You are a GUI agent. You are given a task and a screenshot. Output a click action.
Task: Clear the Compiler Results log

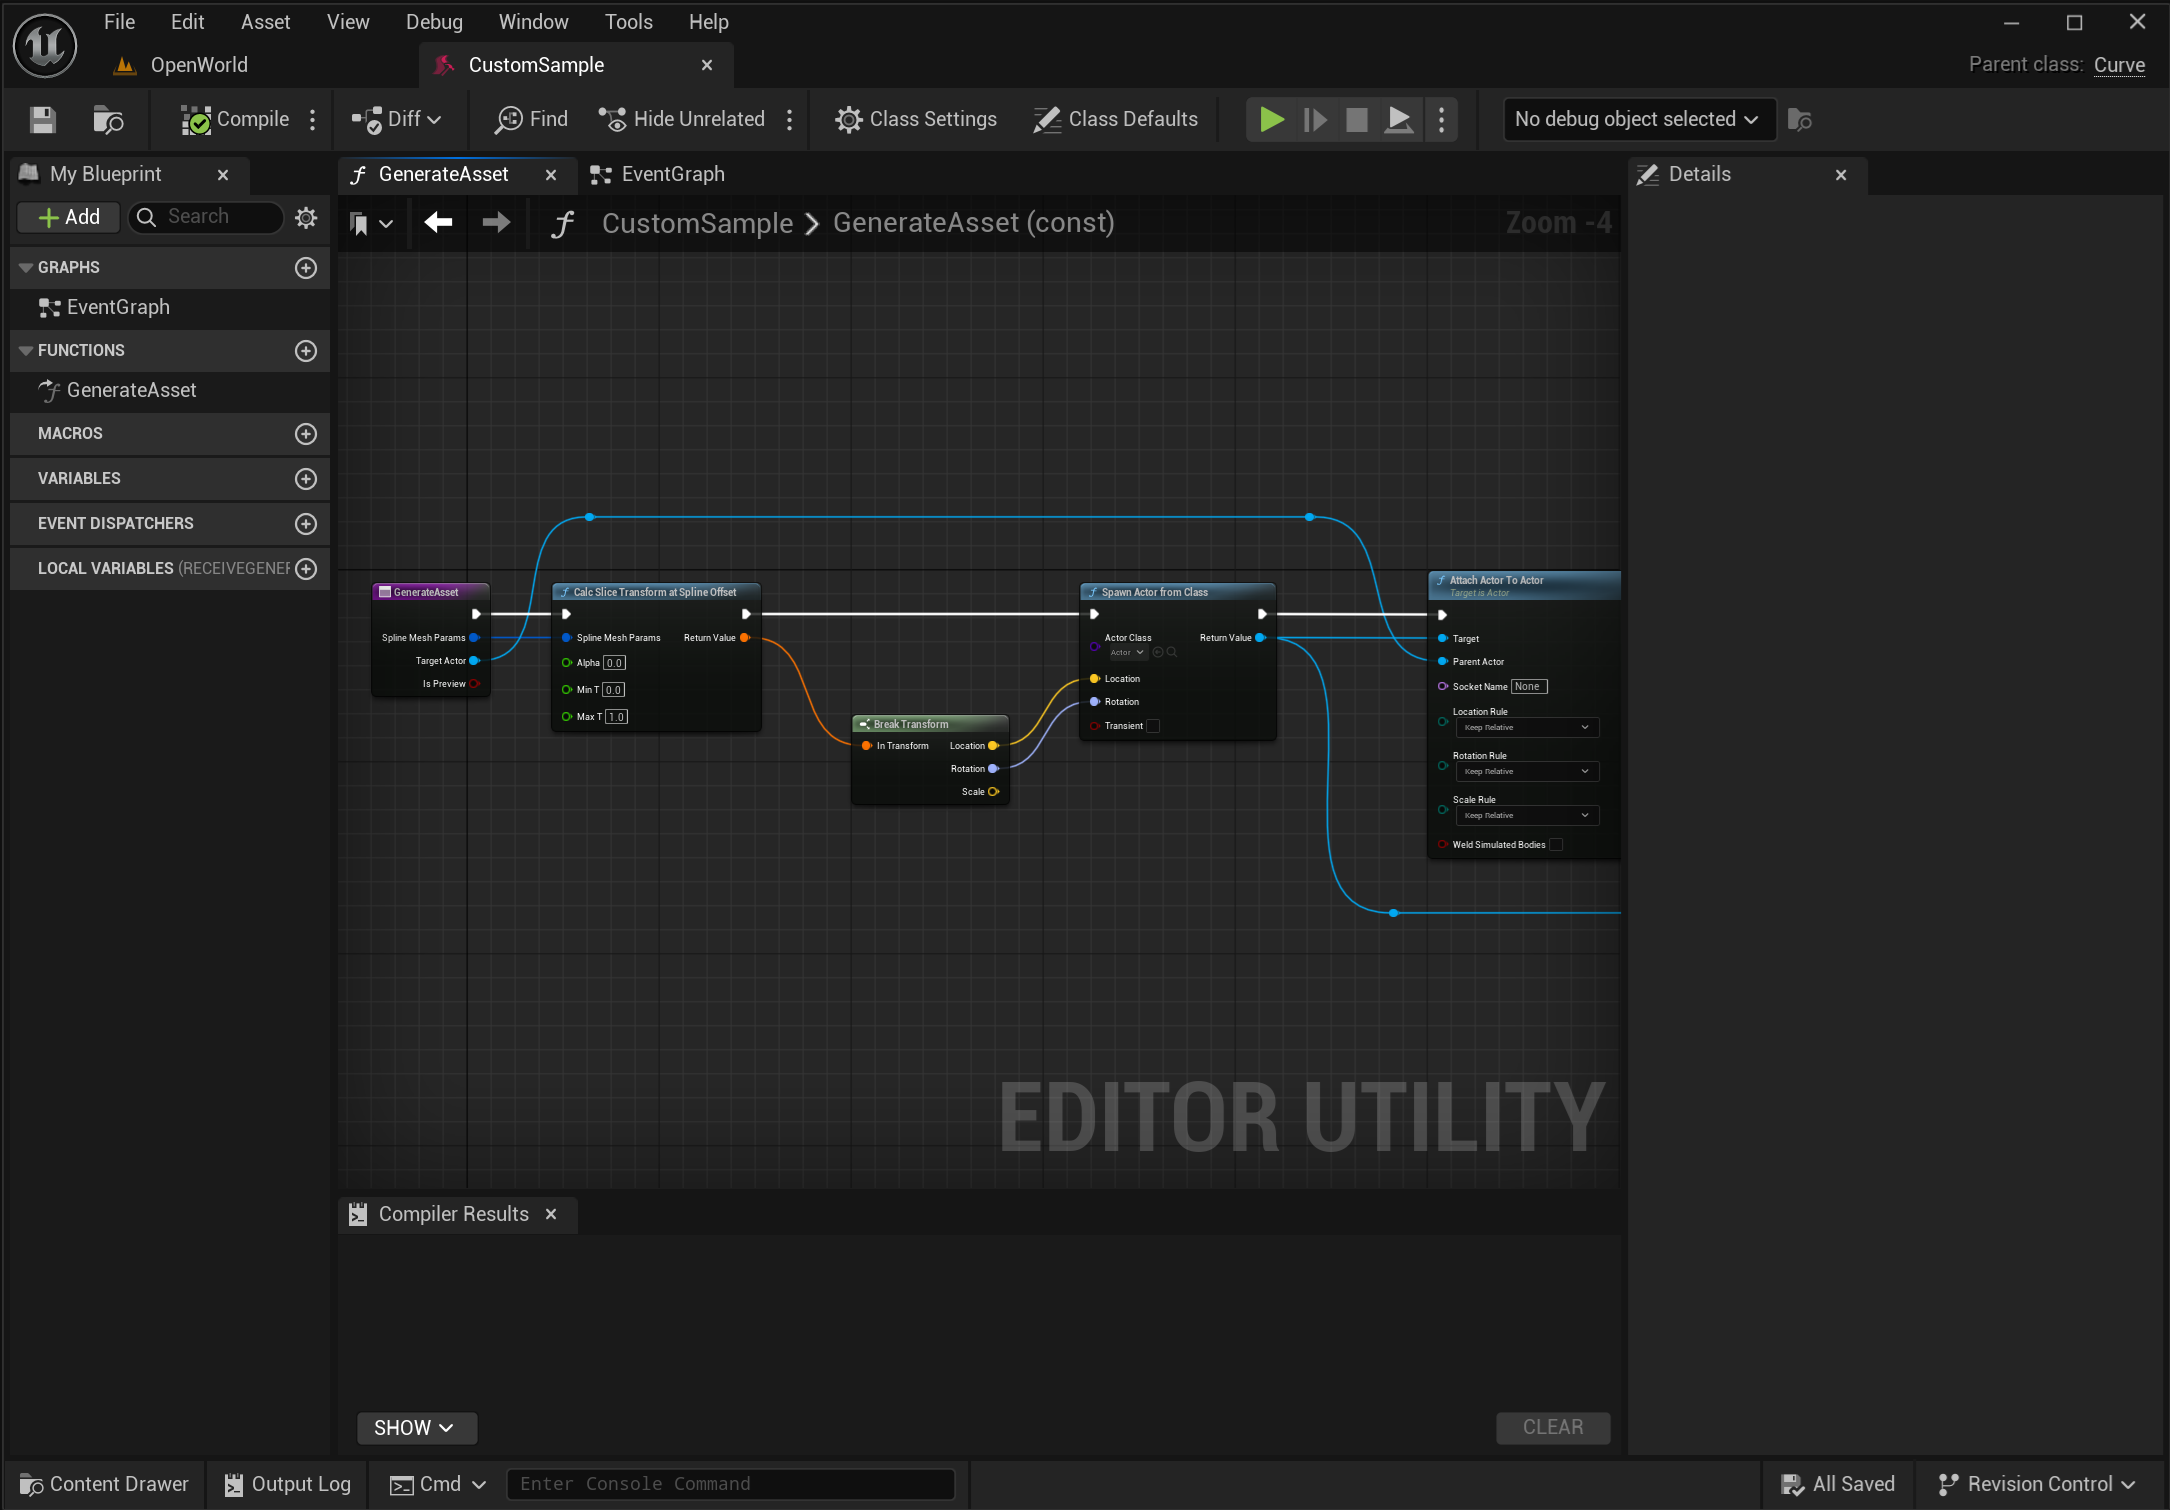coord(1553,1428)
